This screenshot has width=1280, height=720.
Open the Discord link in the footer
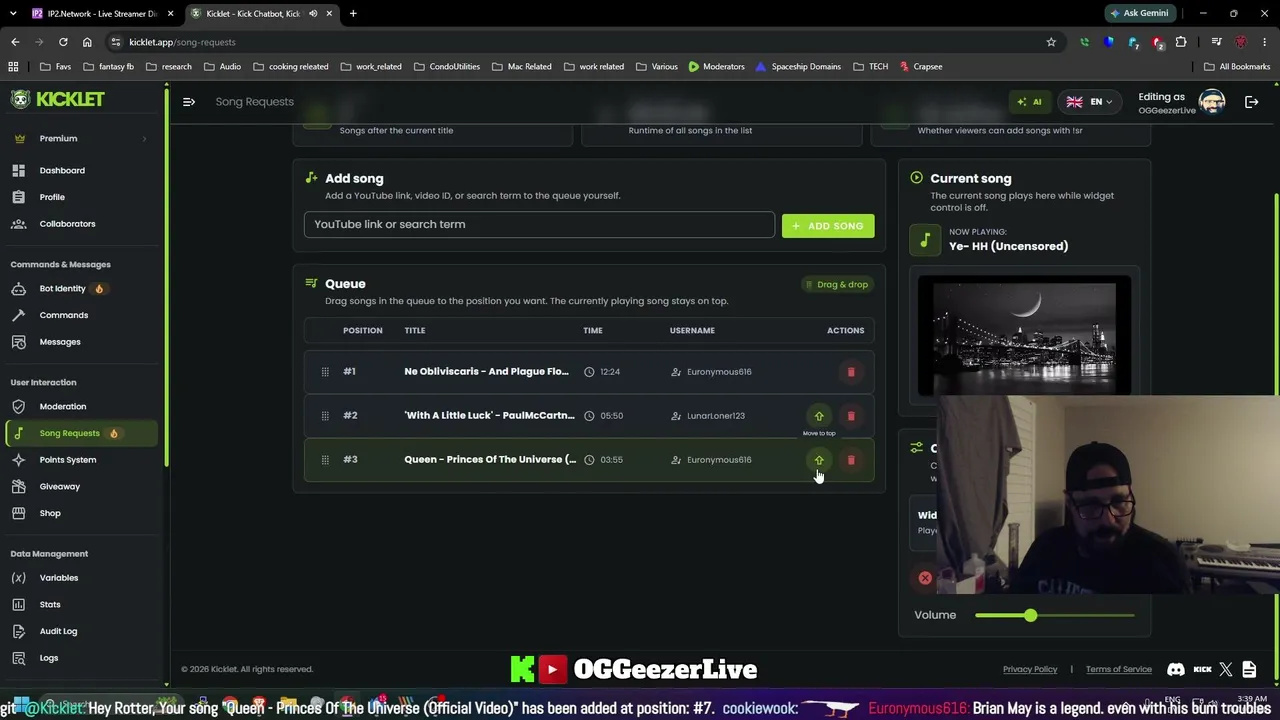1176,669
